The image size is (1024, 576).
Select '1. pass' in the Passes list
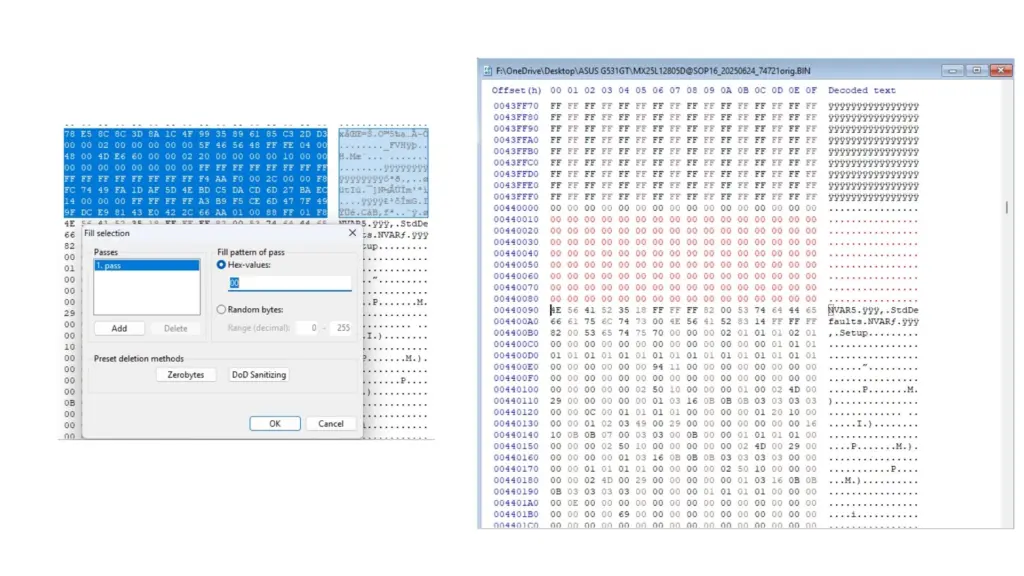tap(146, 265)
